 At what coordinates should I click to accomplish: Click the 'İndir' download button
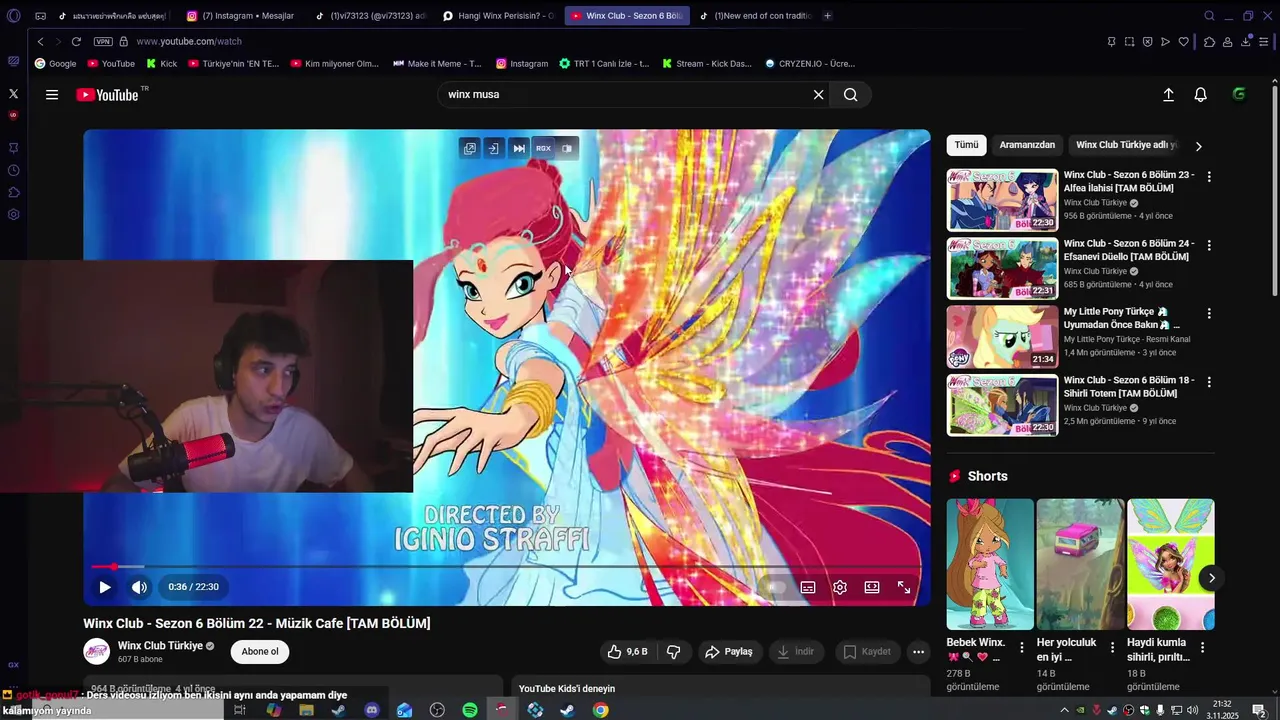click(795, 651)
